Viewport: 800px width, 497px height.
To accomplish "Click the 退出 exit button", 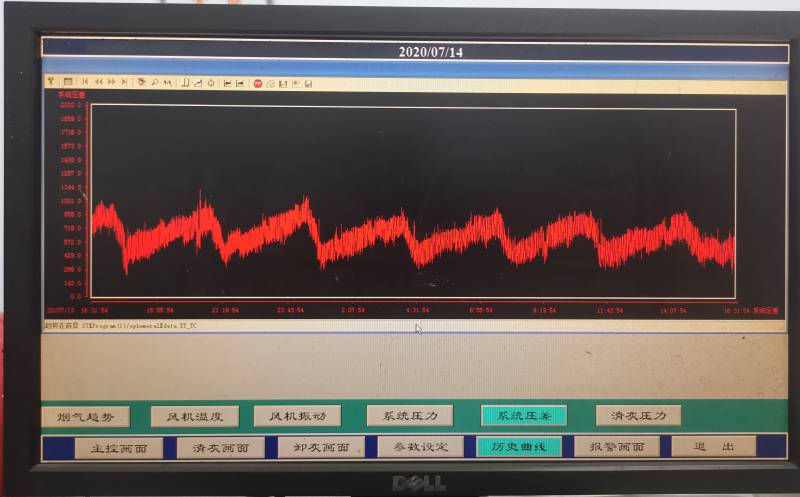I will pyautogui.click(x=713, y=446).
